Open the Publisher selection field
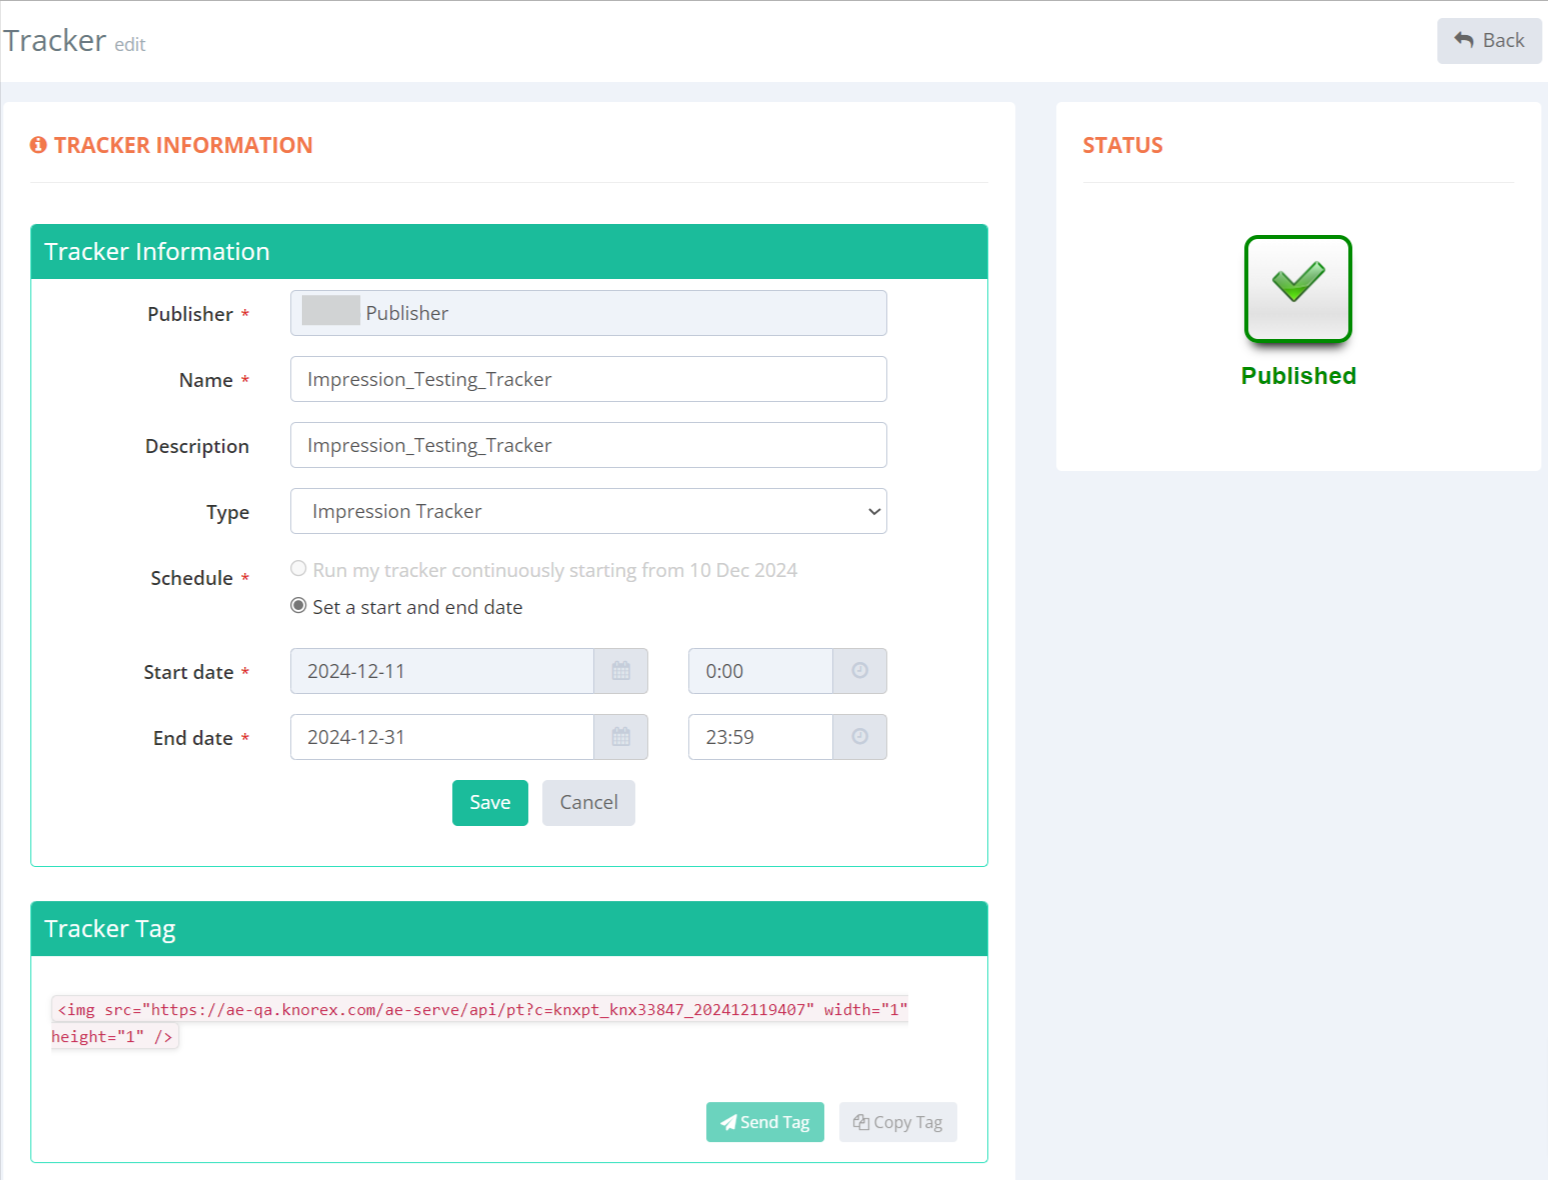 click(x=588, y=313)
